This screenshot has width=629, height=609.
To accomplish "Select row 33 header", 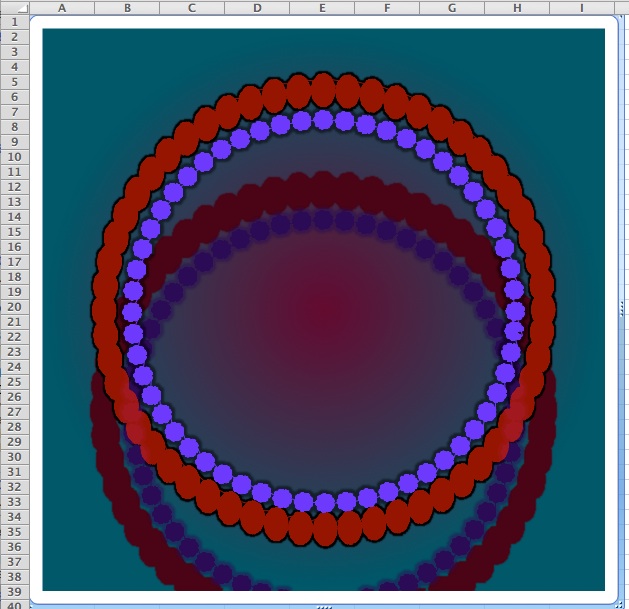I will tap(14, 502).
